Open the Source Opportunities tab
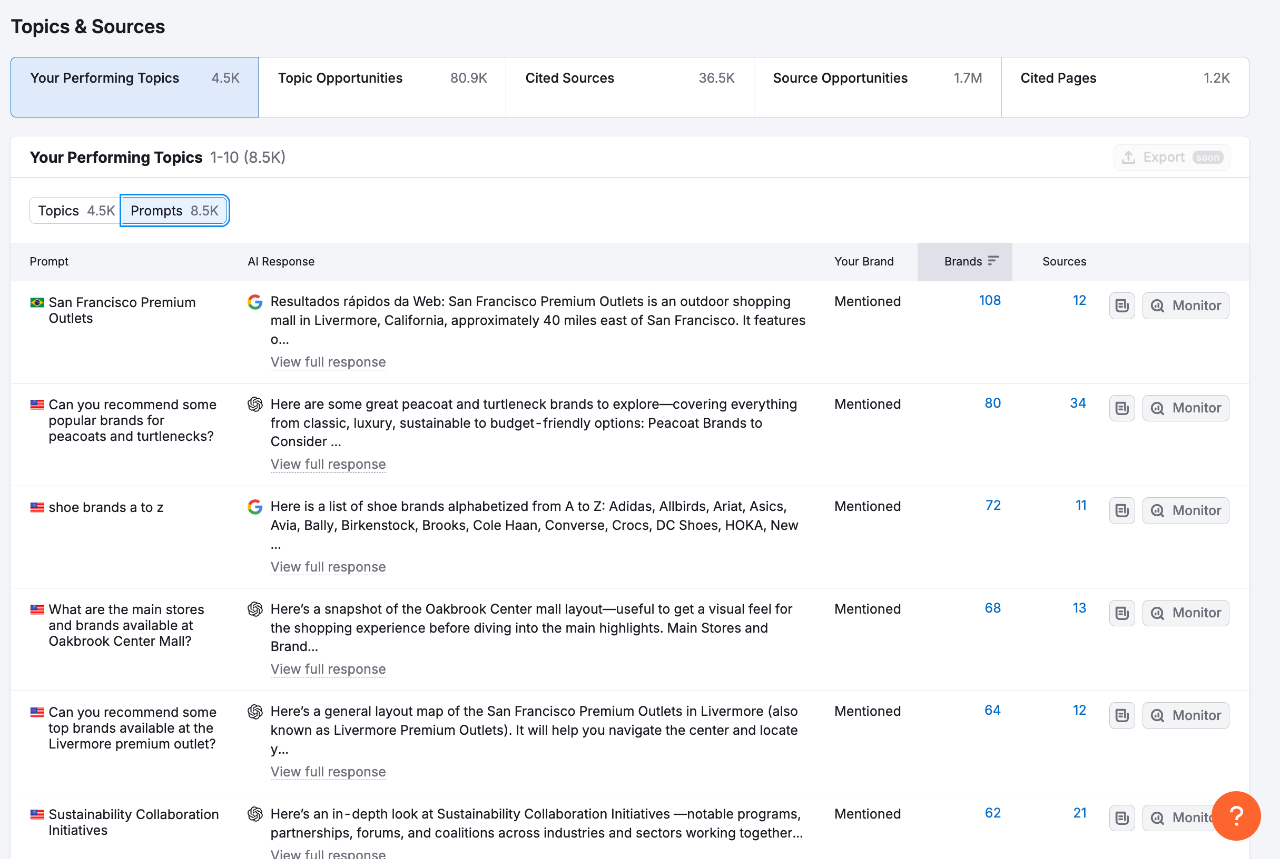 pos(876,79)
